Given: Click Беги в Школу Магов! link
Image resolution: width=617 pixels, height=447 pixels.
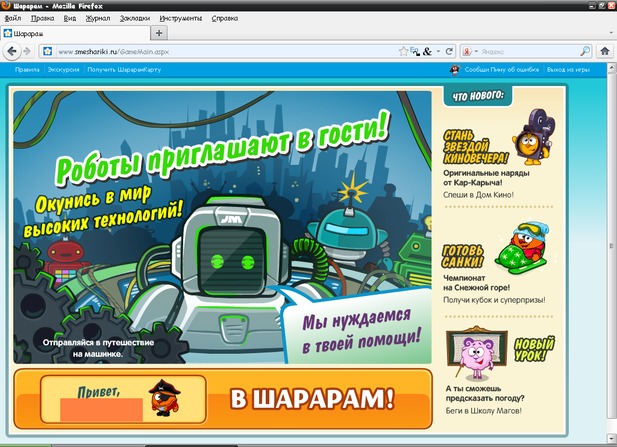Looking at the screenshot, I should pyautogui.click(x=484, y=410).
